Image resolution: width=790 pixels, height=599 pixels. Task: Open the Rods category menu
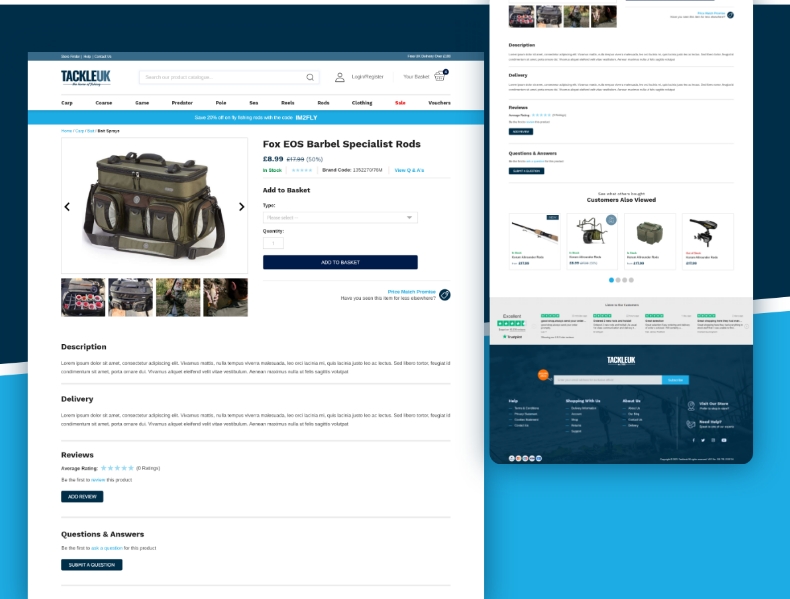tap(323, 103)
